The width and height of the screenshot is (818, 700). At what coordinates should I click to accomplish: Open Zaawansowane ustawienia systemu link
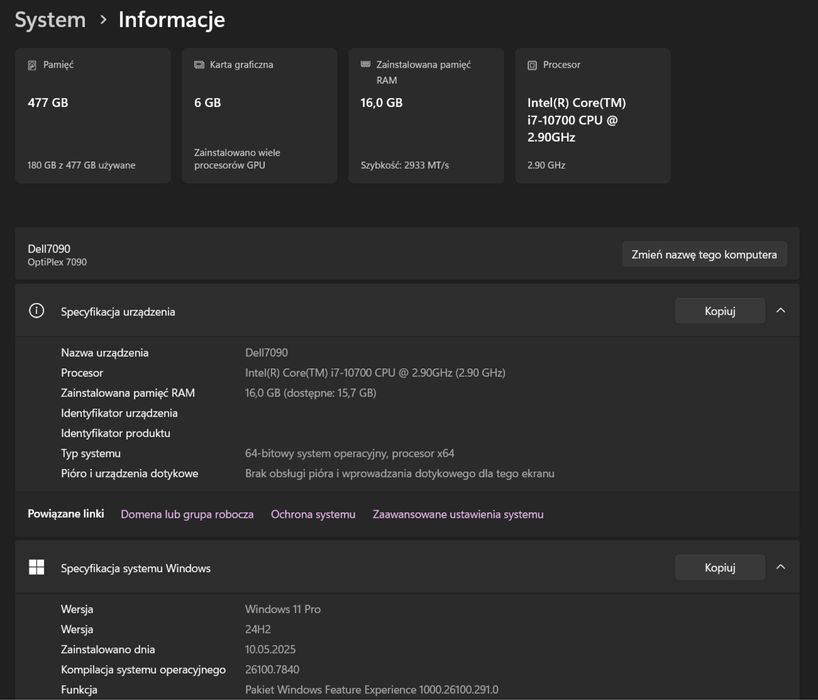pos(458,514)
